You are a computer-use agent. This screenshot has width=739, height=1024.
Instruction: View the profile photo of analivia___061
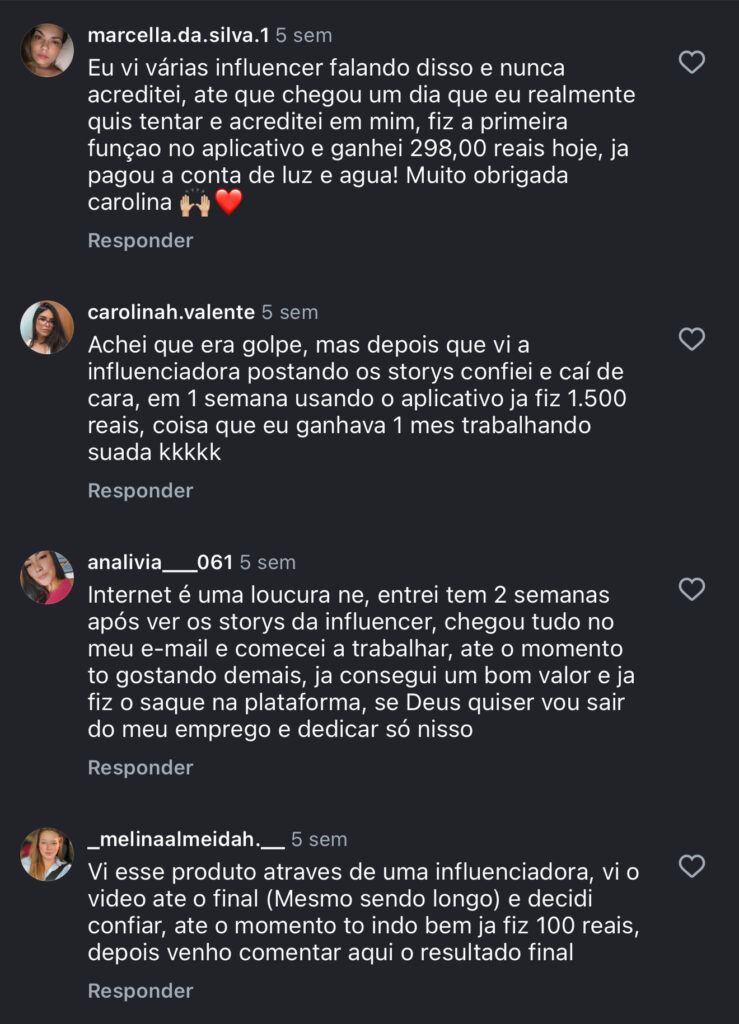coord(47,577)
